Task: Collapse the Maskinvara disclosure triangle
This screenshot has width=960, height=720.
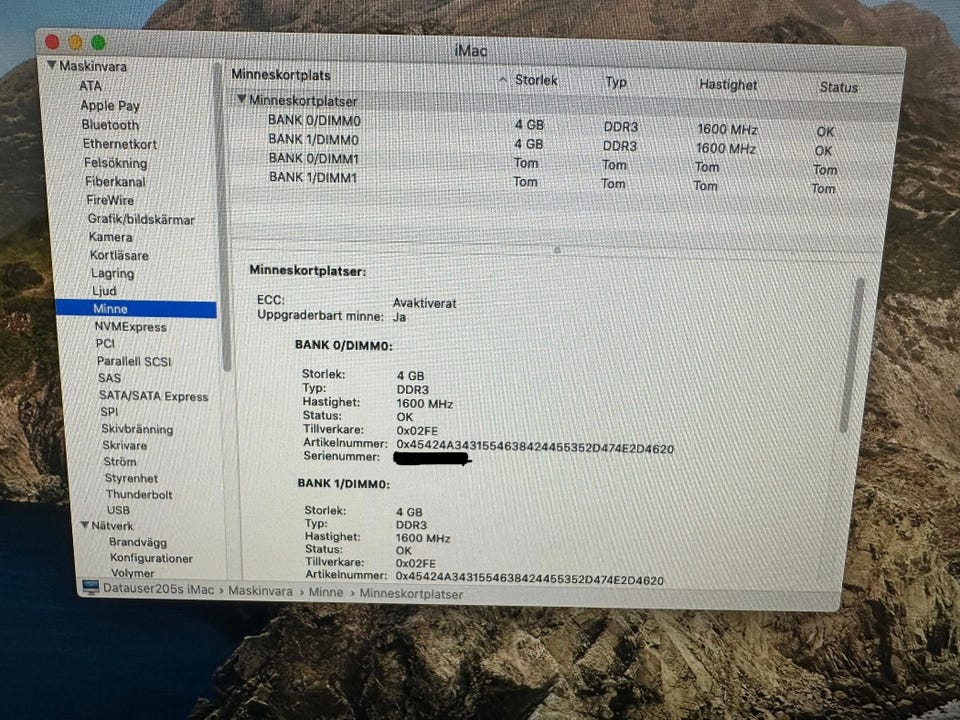Action: click(x=51, y=64)
